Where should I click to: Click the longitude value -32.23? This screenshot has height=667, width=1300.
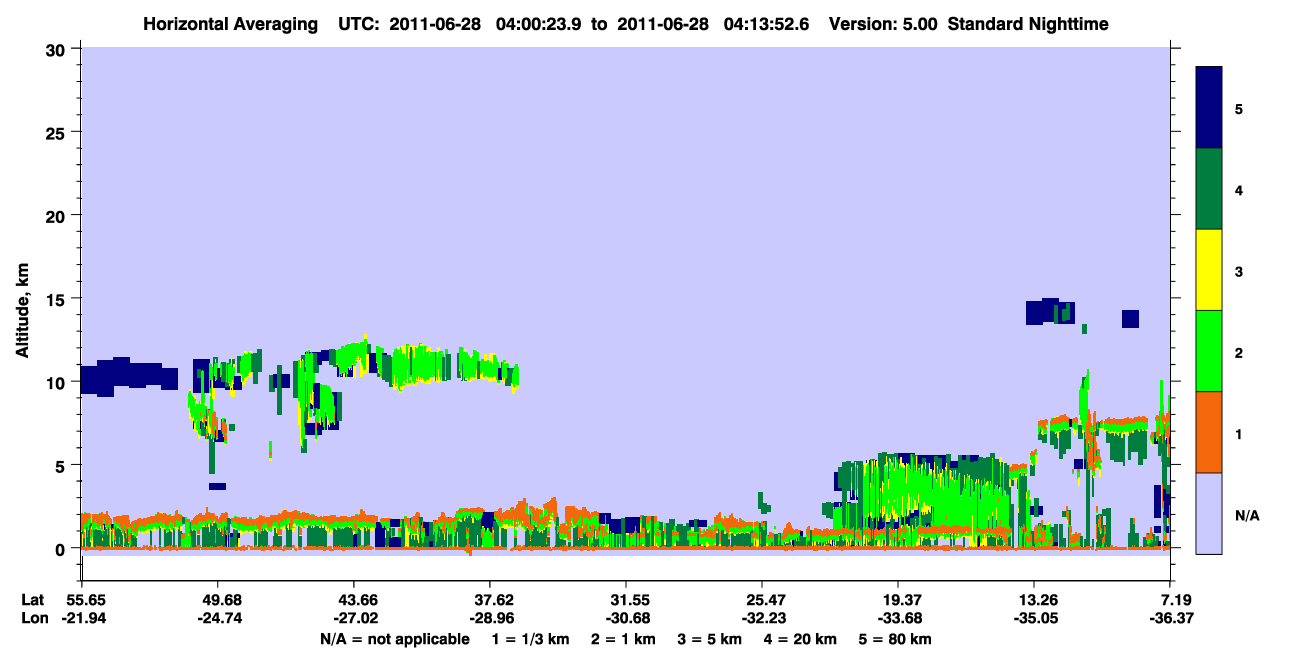click(x=762, y=619)
